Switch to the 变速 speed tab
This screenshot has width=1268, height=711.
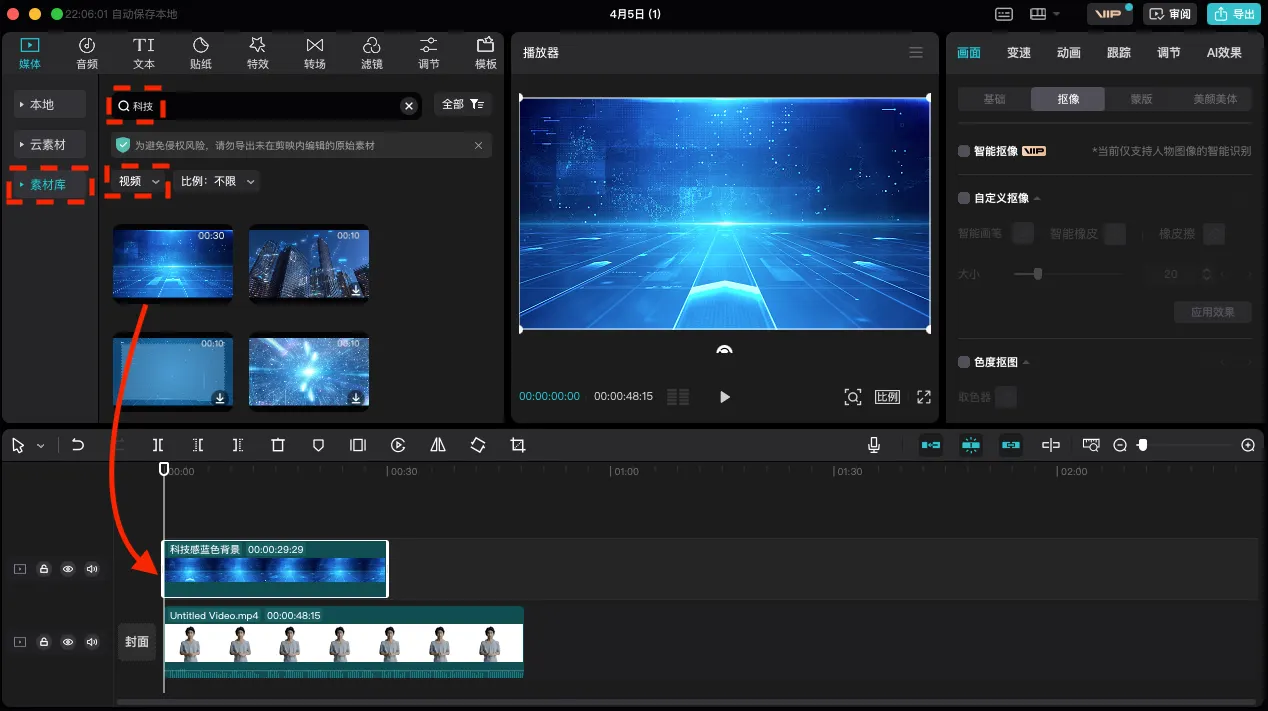tap(1019, 53)
